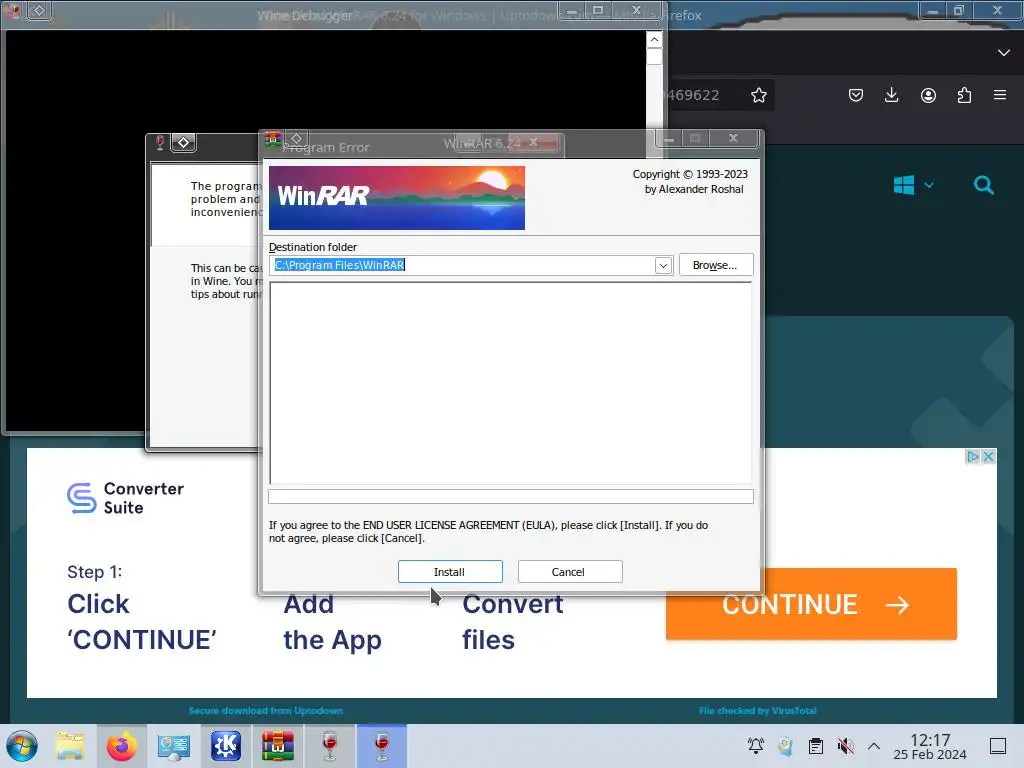Switch to the WinRAR books taskbar icon
The width and height of the screenshot is (1024, 768).
(x=278, y=746)
